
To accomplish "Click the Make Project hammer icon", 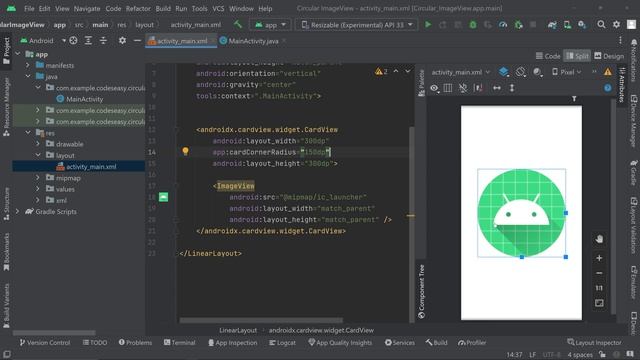I will [x=238, y=24].
